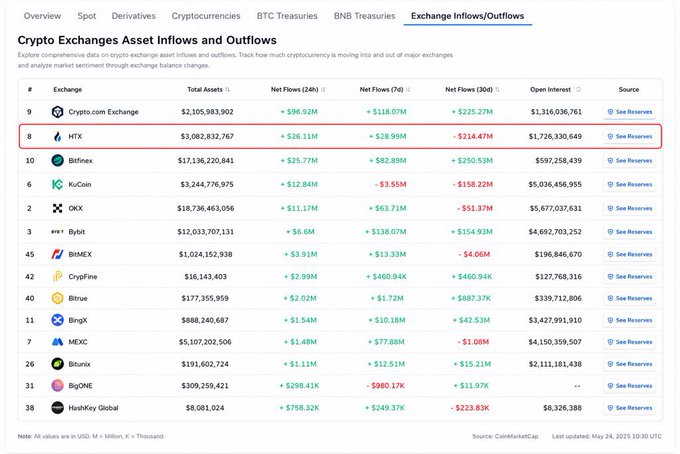The height and width of the screenshot is (454, 680).
Task: Click Bybit 7d net flow +$138.07M
Action: coord(386,232)
